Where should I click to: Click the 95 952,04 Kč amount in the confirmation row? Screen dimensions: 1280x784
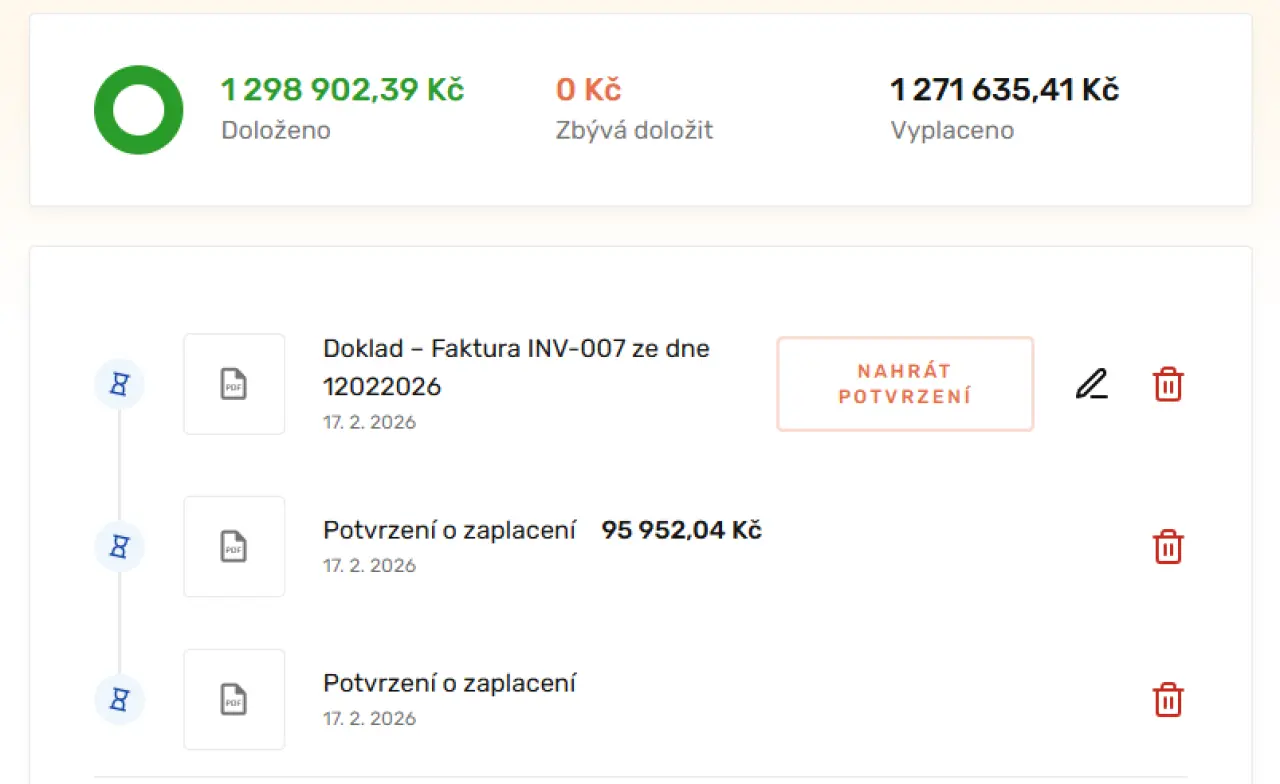coord(681,530)
